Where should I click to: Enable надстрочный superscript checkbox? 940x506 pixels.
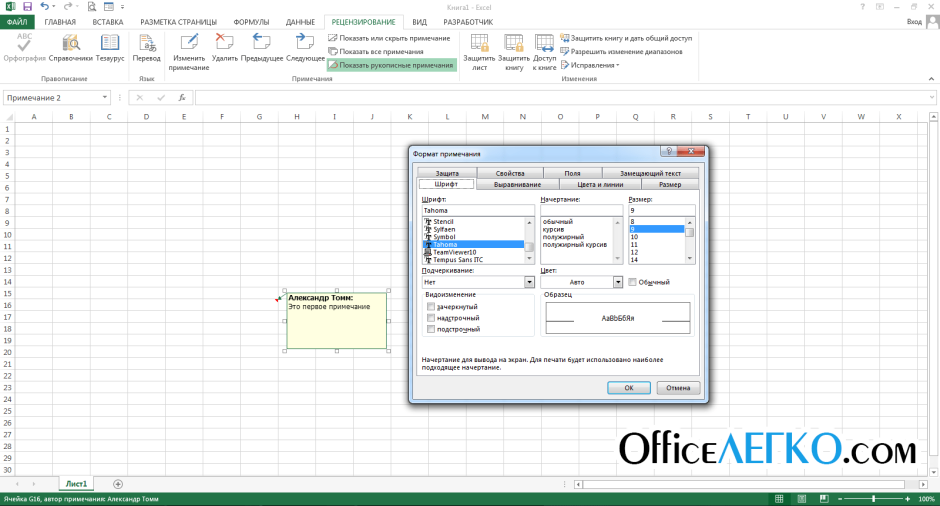click(430, 318)
